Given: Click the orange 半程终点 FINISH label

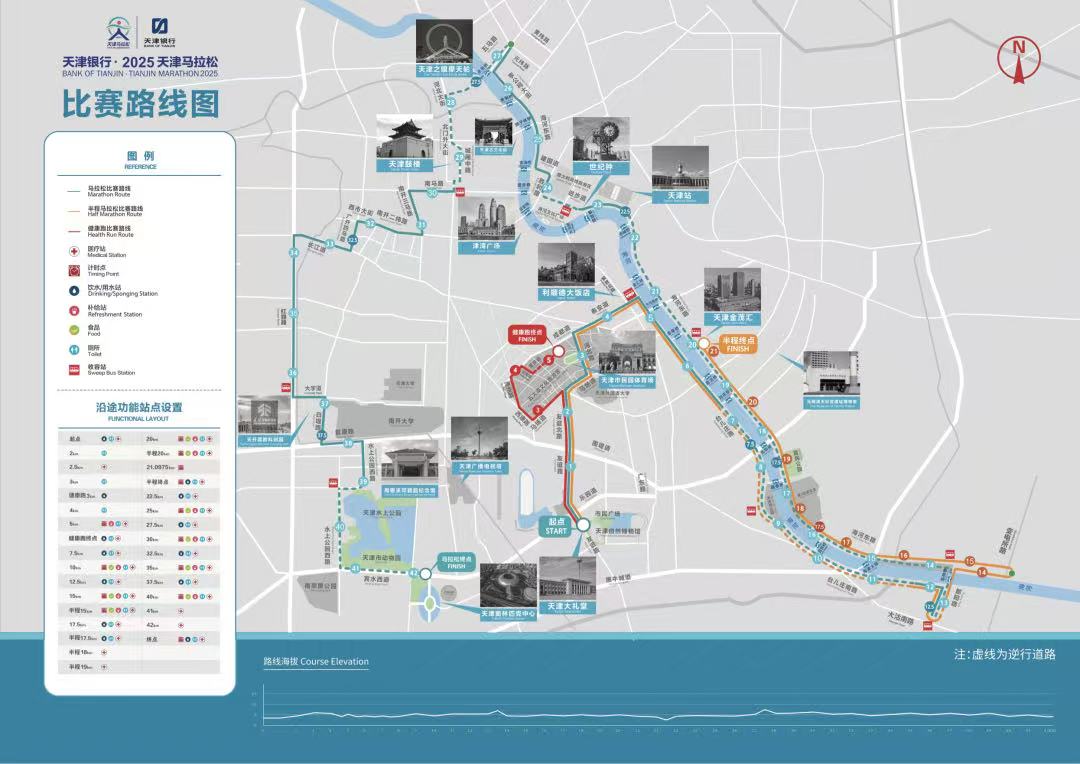Looking at the screenshot, I should click(x=738, y=344).
